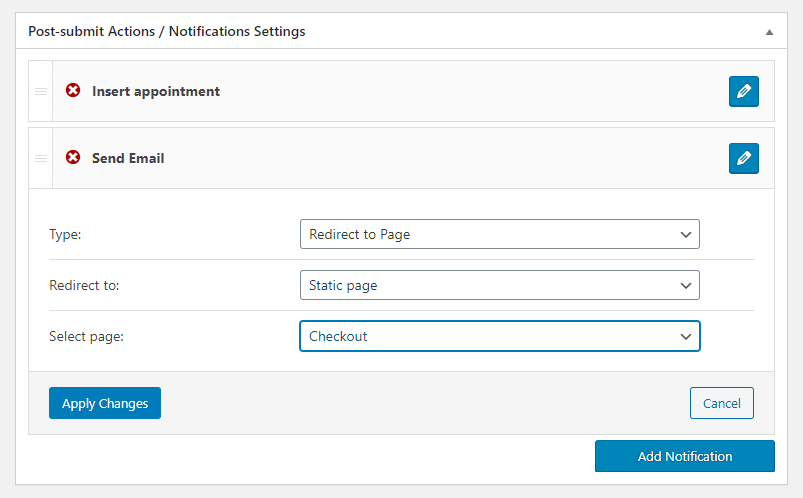Cancel the notification edits
Viewport: 803px width, 498px height.
pos(722,403)
